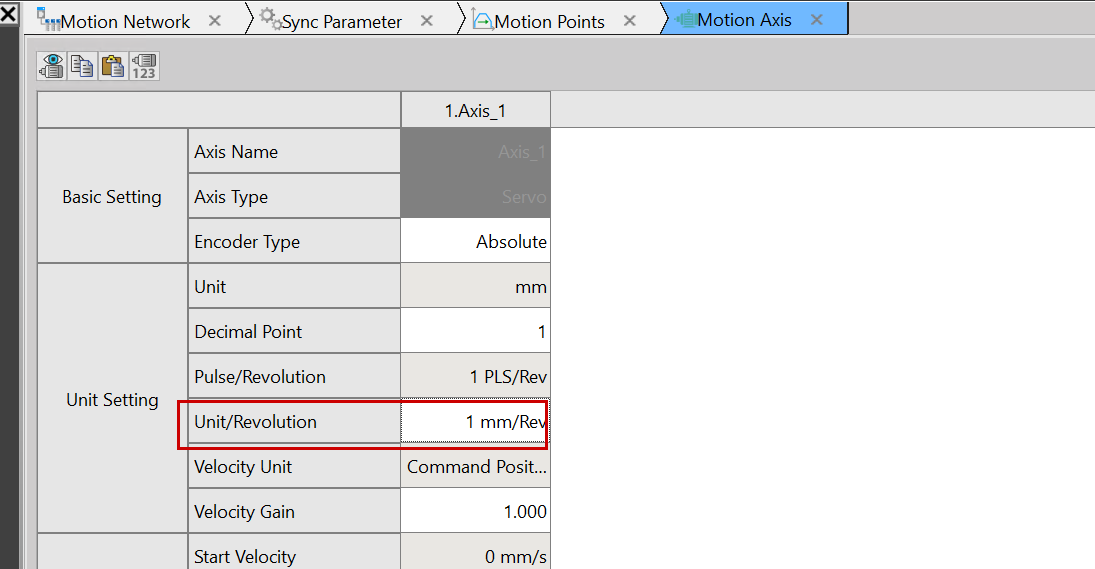The height and width of the screenshot is (569, 1095).
Task: Open the Unit value cell showing mm
Action: (x=475, y=287)
